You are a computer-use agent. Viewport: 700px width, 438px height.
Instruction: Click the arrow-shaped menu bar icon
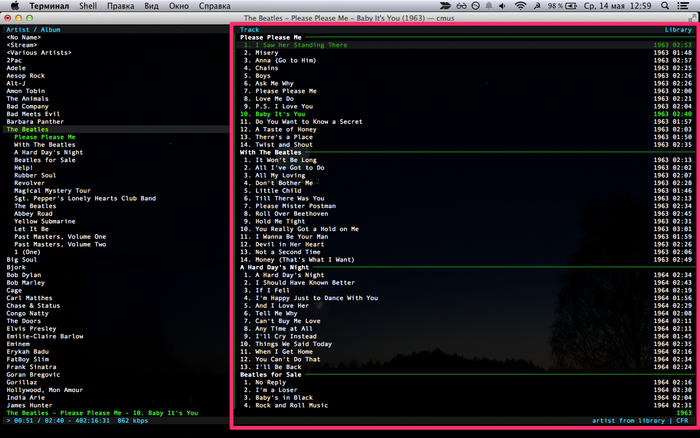445,6
